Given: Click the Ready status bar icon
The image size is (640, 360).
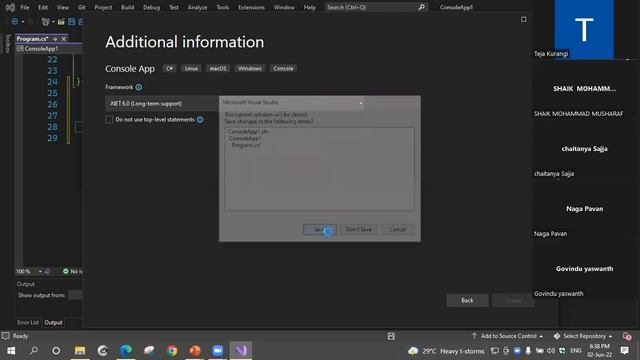Looking at the screenshot, I should pyautogui.click(x=6, y=336).
